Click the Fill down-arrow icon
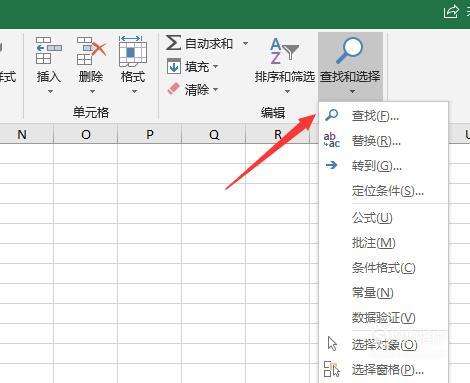 coord(174,66)
